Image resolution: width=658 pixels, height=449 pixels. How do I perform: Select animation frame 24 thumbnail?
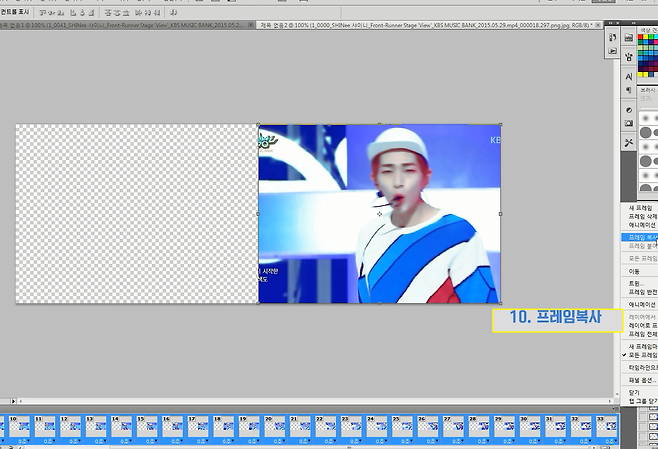click(377, 426)
